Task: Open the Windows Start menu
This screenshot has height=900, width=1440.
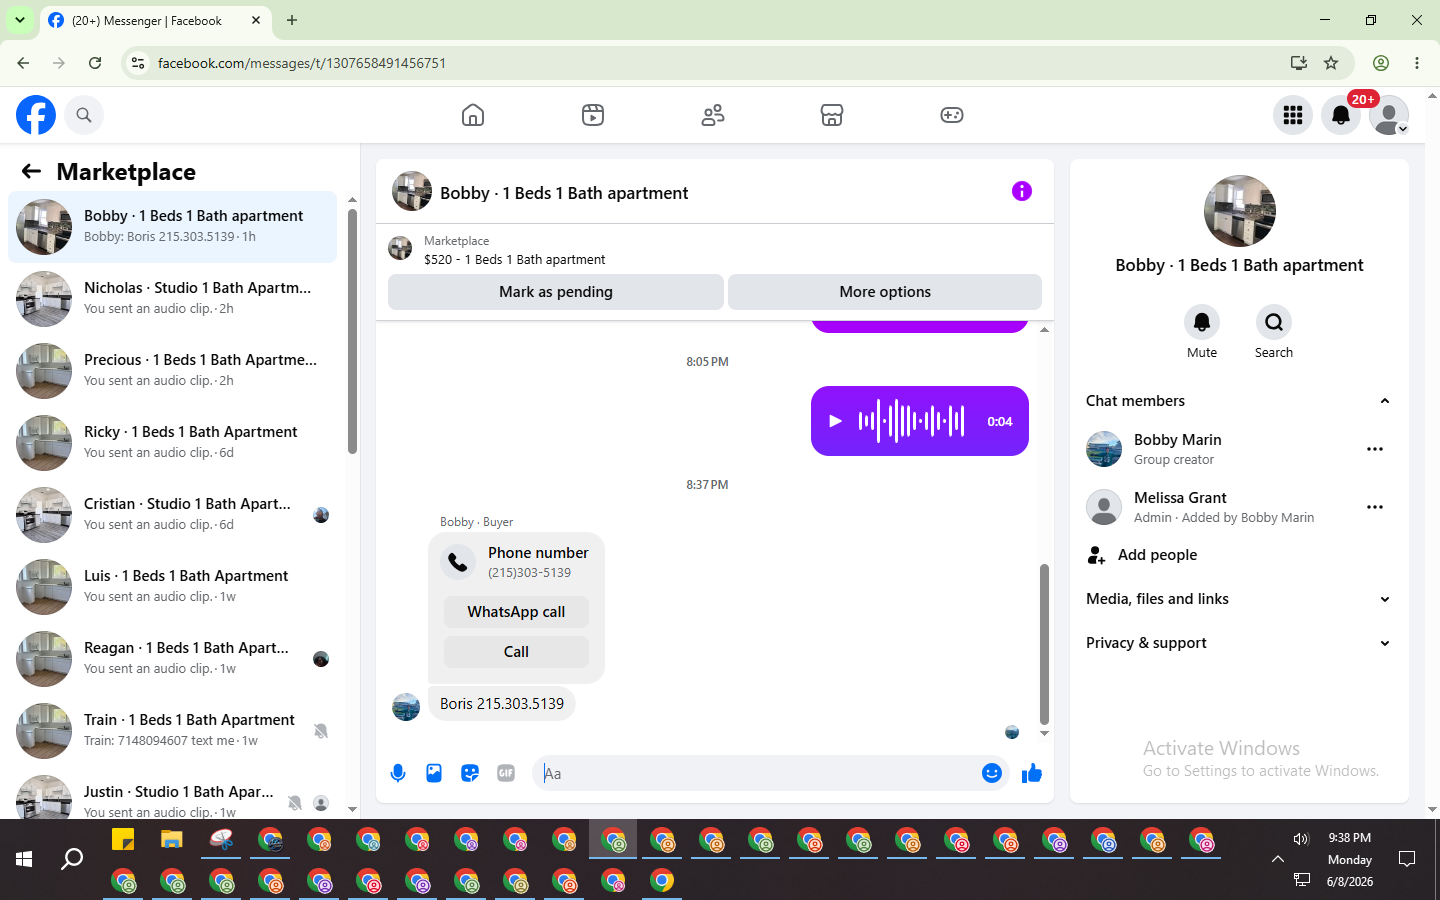Action: 24,859
